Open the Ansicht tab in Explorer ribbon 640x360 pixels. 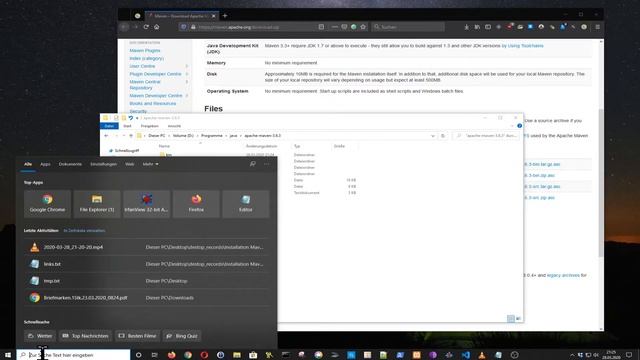pos(174,126)
